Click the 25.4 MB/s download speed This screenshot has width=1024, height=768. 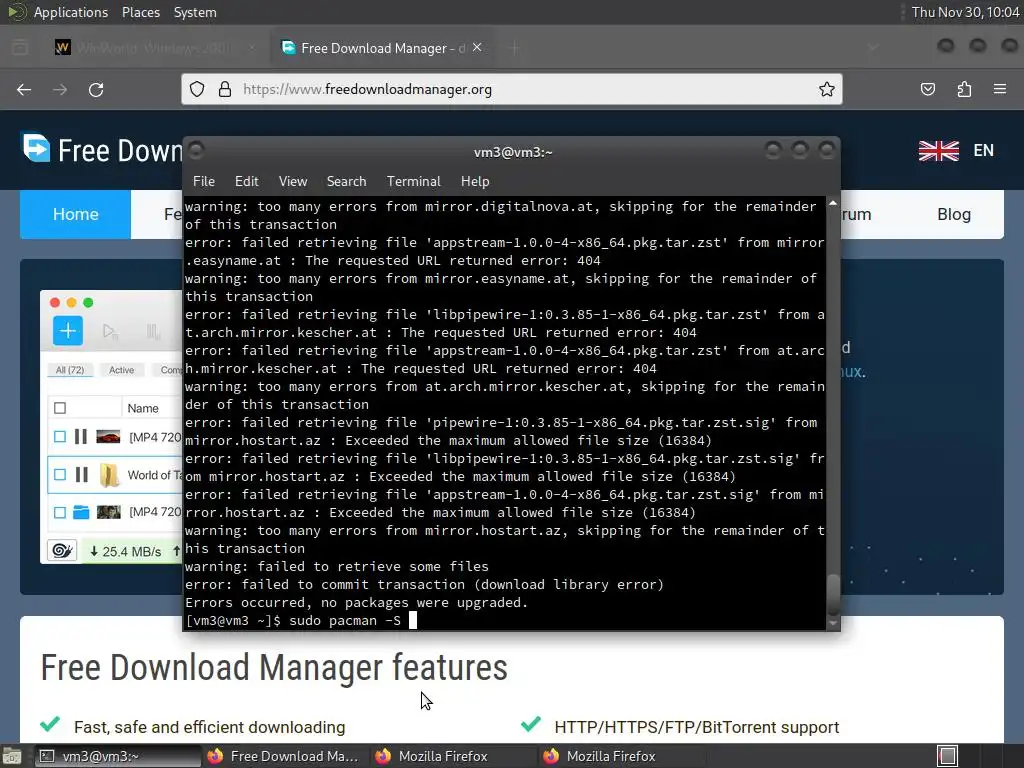click(126, 552)
